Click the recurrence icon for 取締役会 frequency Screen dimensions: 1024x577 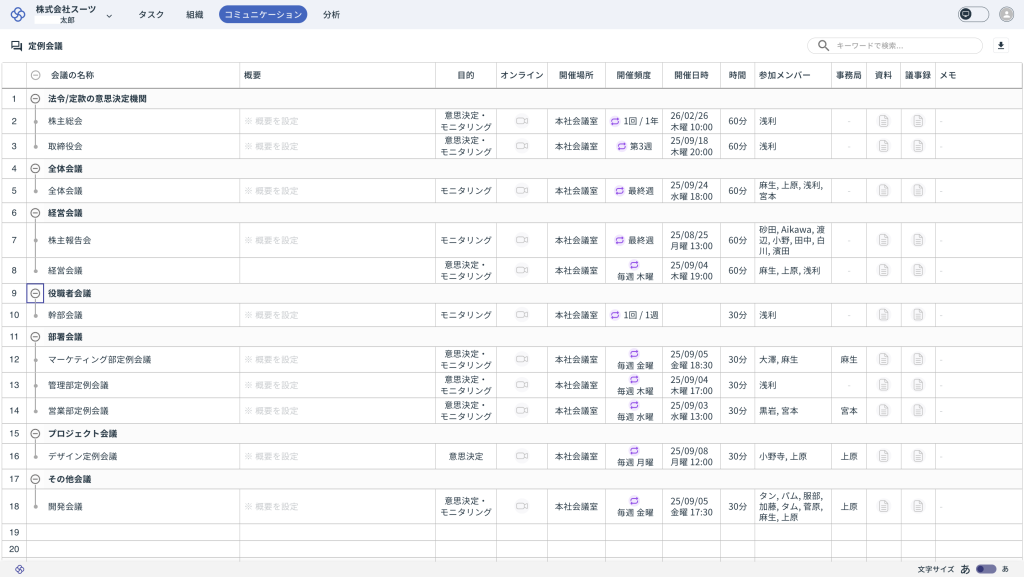pos(622,146)
